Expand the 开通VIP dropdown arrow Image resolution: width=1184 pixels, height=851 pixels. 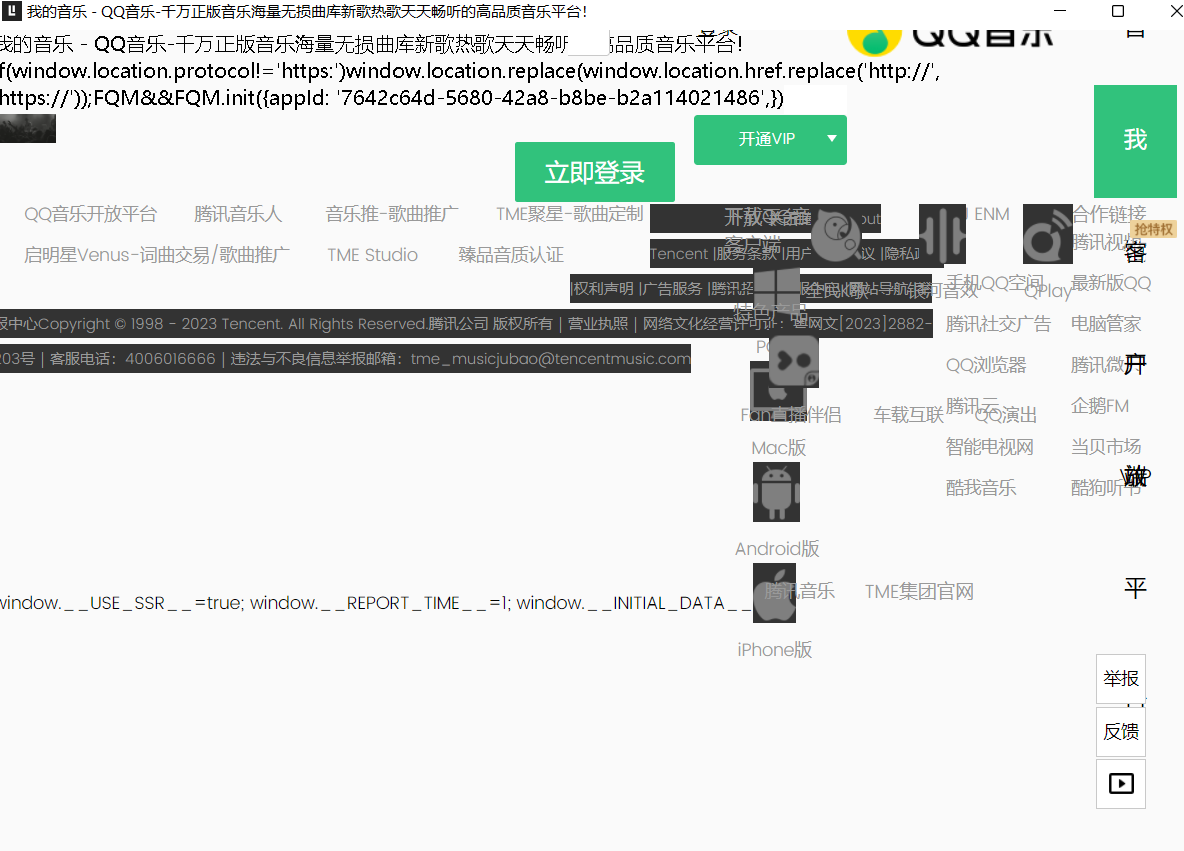831,139
